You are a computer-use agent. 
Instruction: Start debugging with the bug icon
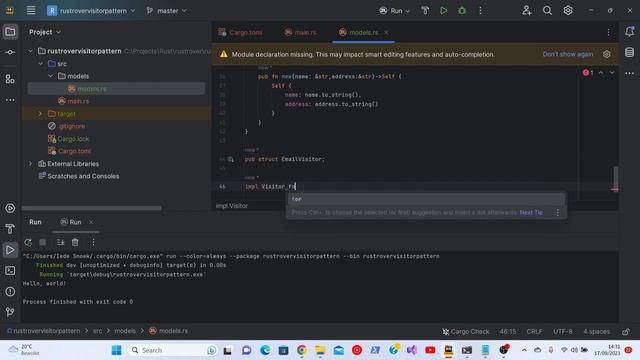[x=462, y=11]
